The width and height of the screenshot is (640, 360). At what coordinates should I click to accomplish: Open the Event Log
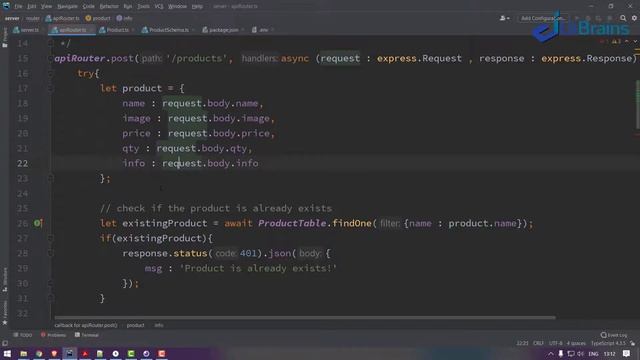614,335
